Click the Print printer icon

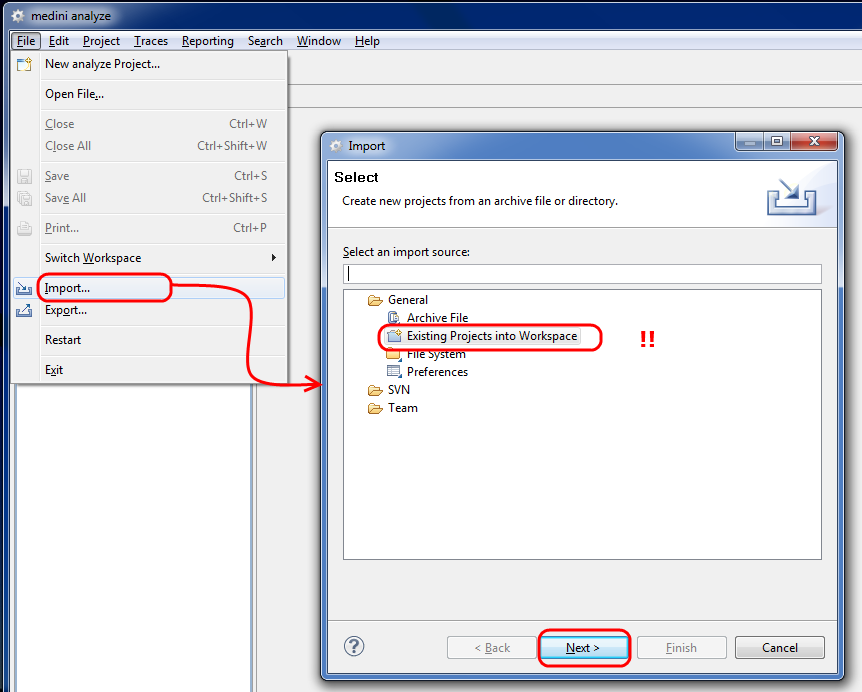(x=24, y=228)
